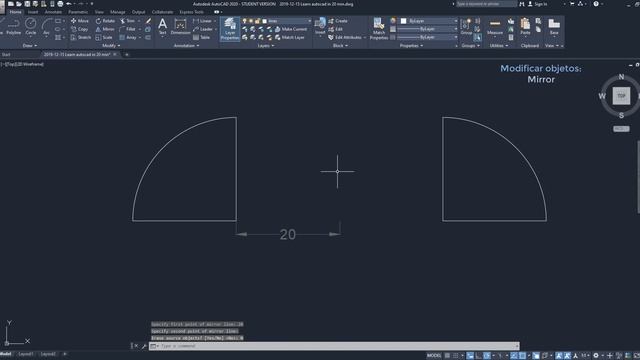Select the Leader annotation tool
Image resolution: width=640 pixels, height=360 pixels.
point(203,29)
